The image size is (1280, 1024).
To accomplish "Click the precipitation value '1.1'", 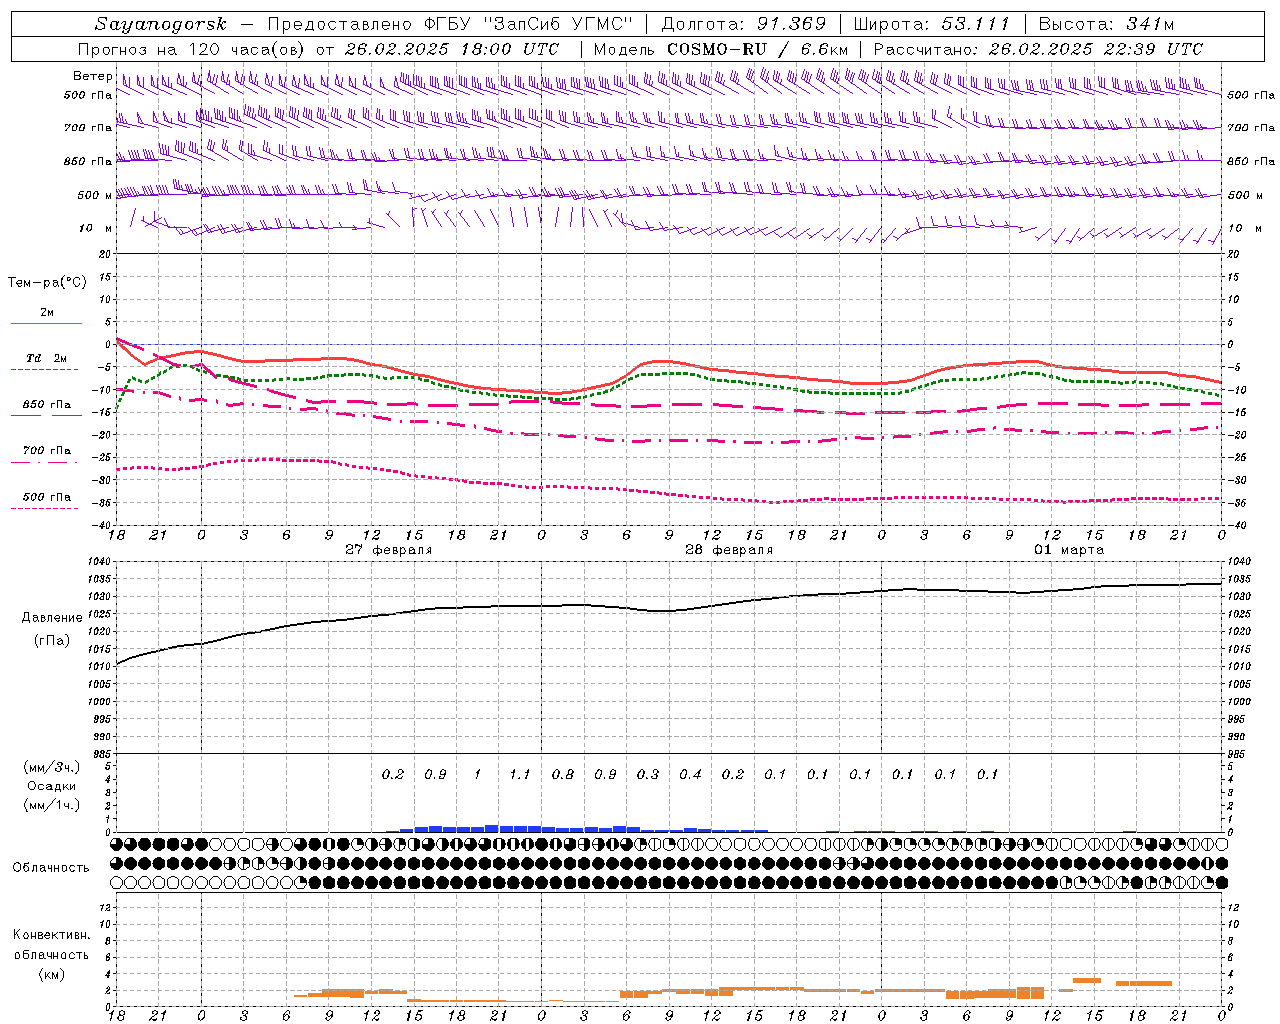I will pos(519,774).
